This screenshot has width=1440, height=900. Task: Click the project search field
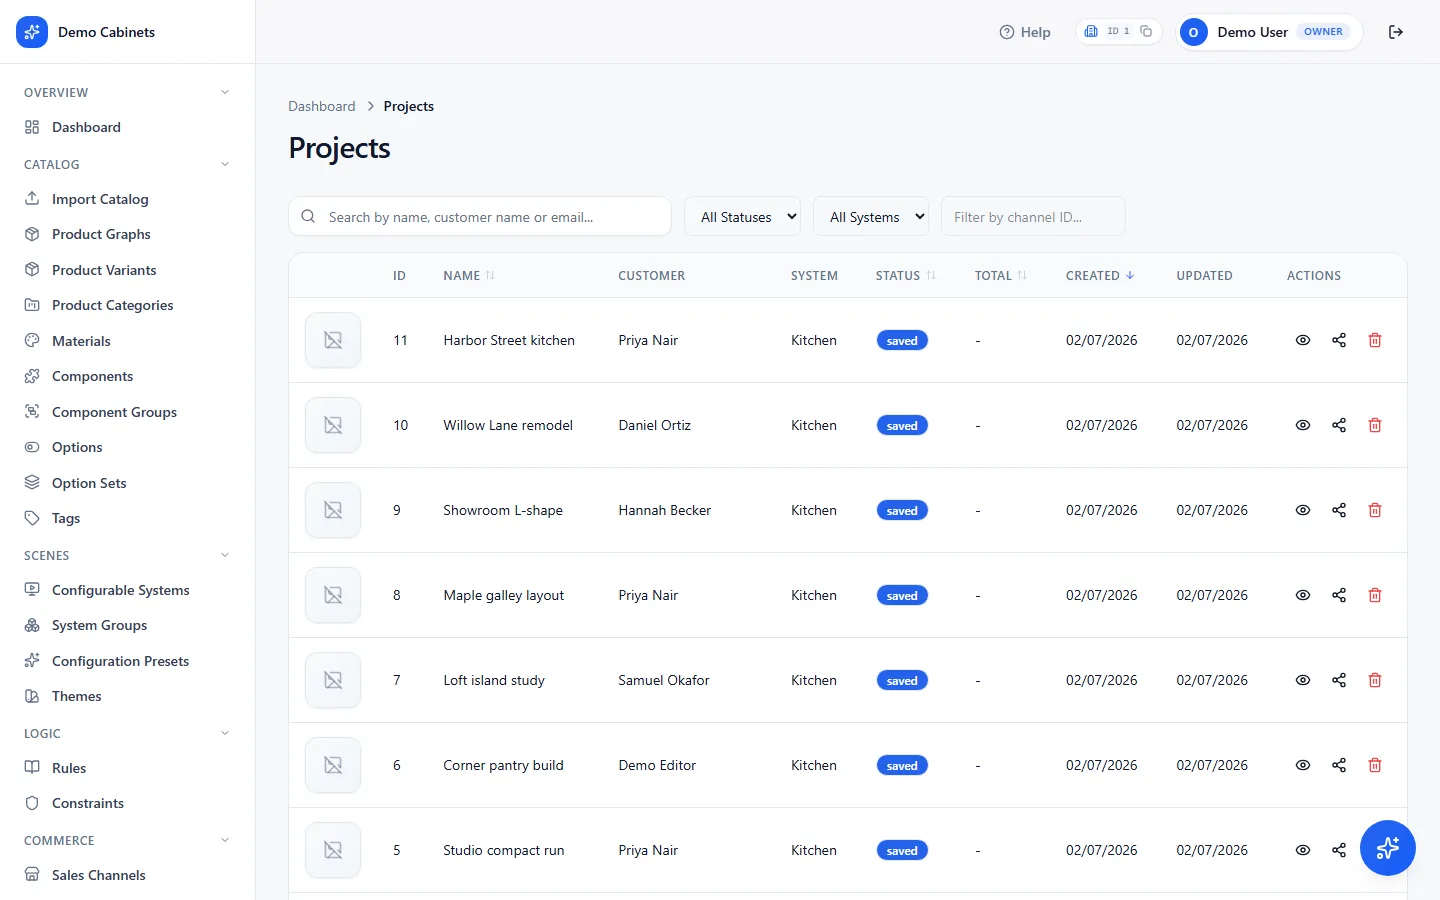[x=480, y=217]
